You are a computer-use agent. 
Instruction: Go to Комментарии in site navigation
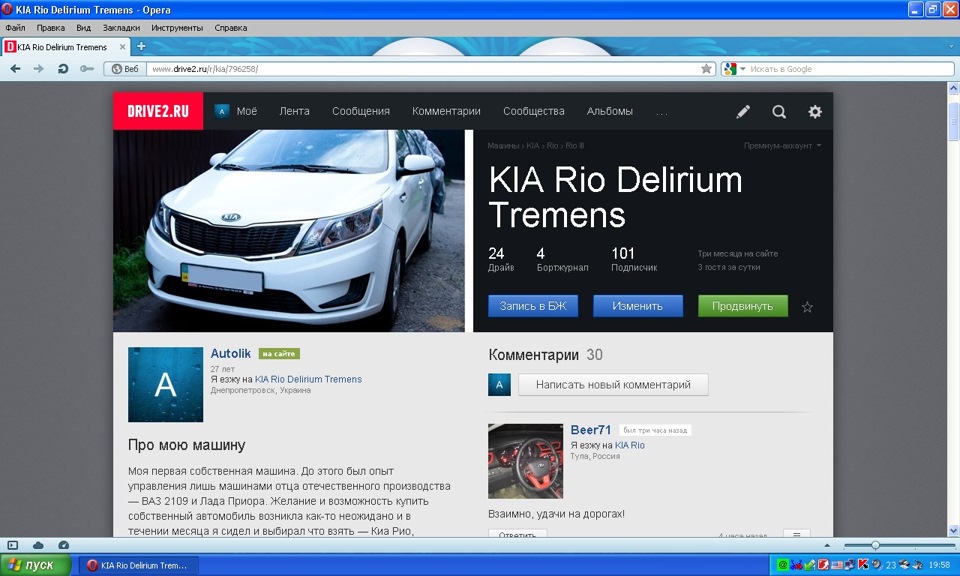446,111
